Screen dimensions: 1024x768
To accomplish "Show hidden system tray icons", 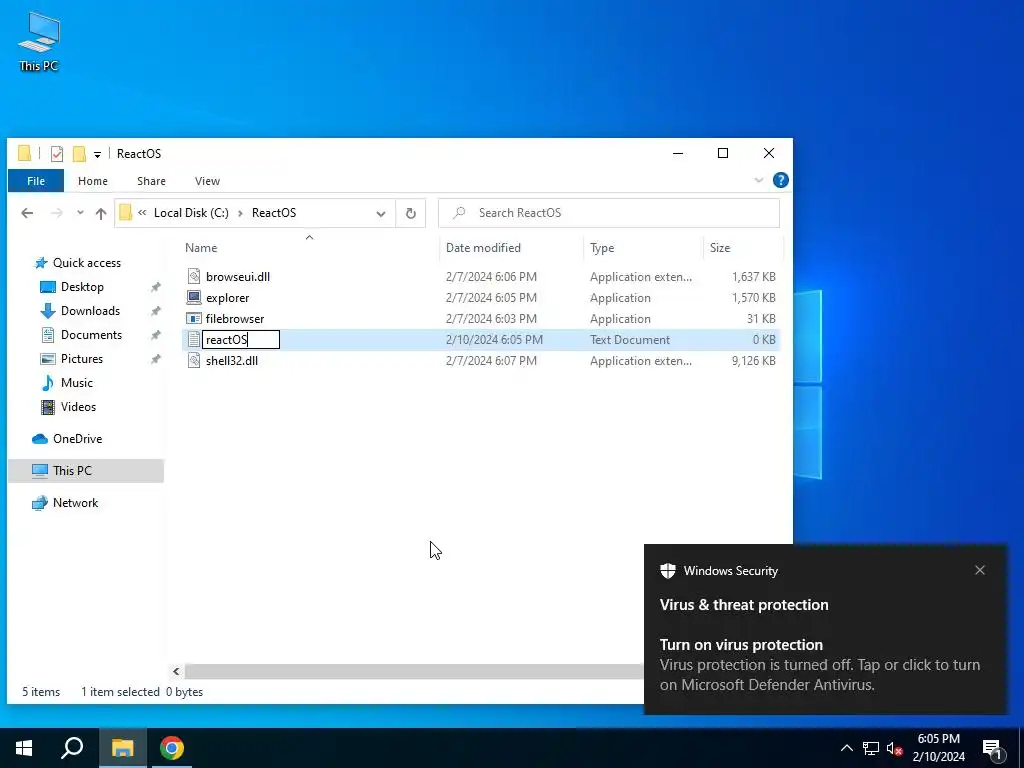I will [x=846, y=748].
